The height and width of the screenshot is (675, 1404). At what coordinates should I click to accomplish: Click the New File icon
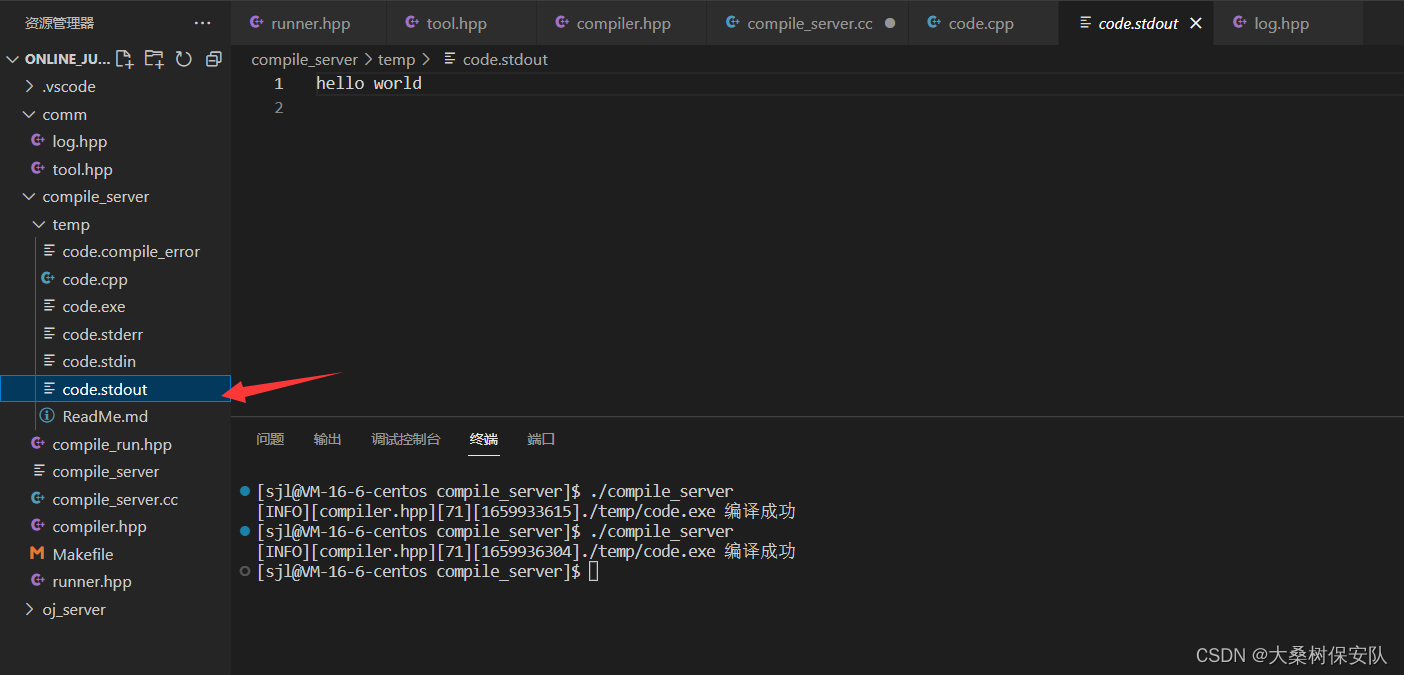[124, 59]
